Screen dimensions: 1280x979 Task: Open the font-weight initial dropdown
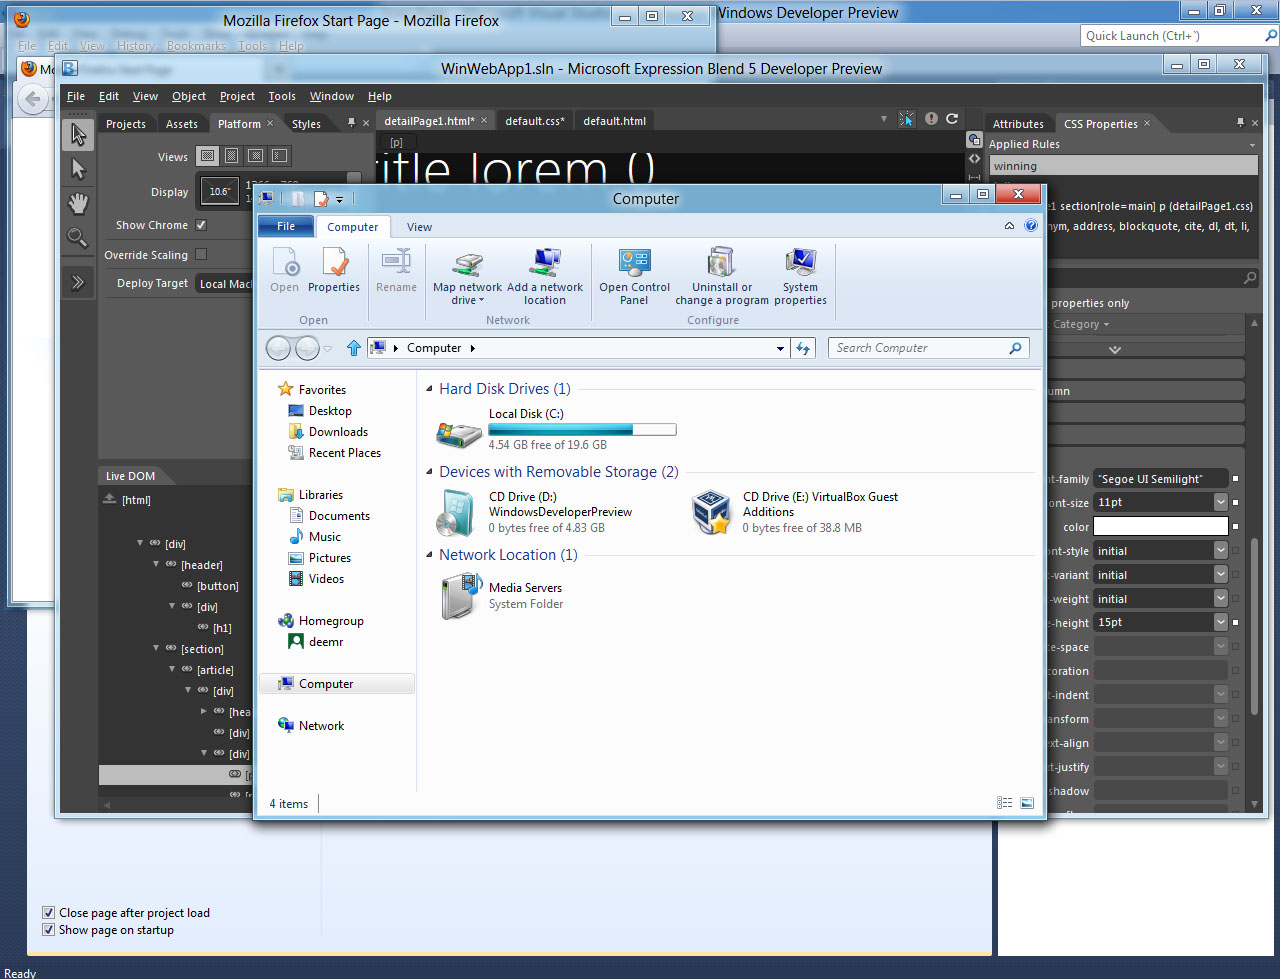click(x=1220, y=598)
